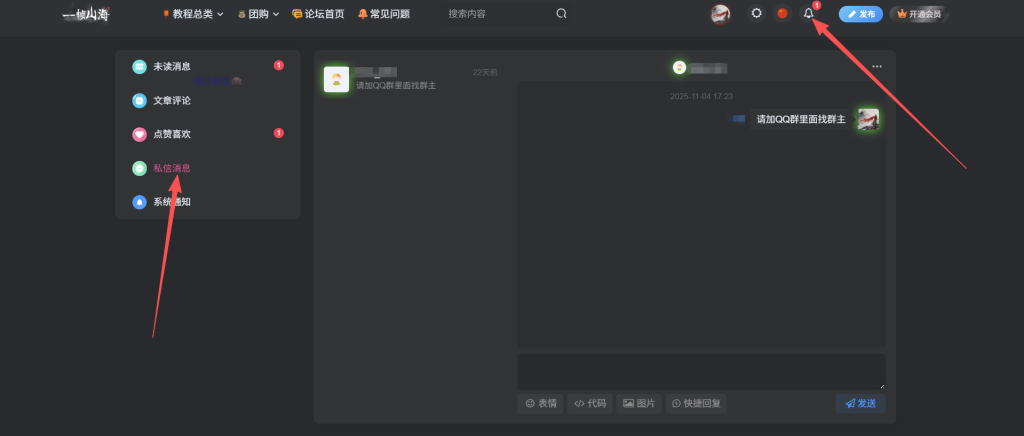Open the 表情 emoji picker
The height and width of the screenshot is (436, 1024).
541,403
